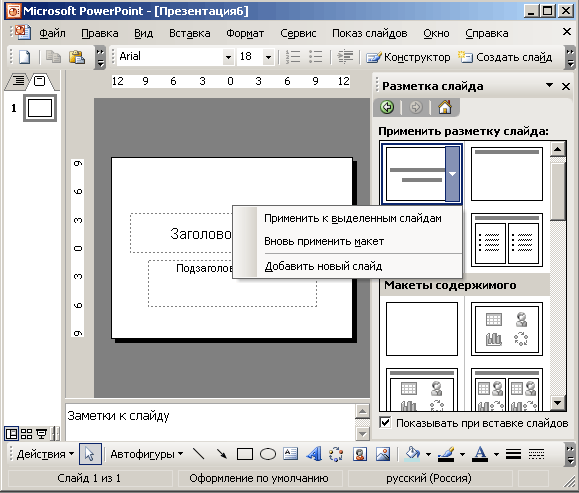Open the font size 18 dropdown
The width and height of the screenshot is (579, 493).
coord(268,57)
